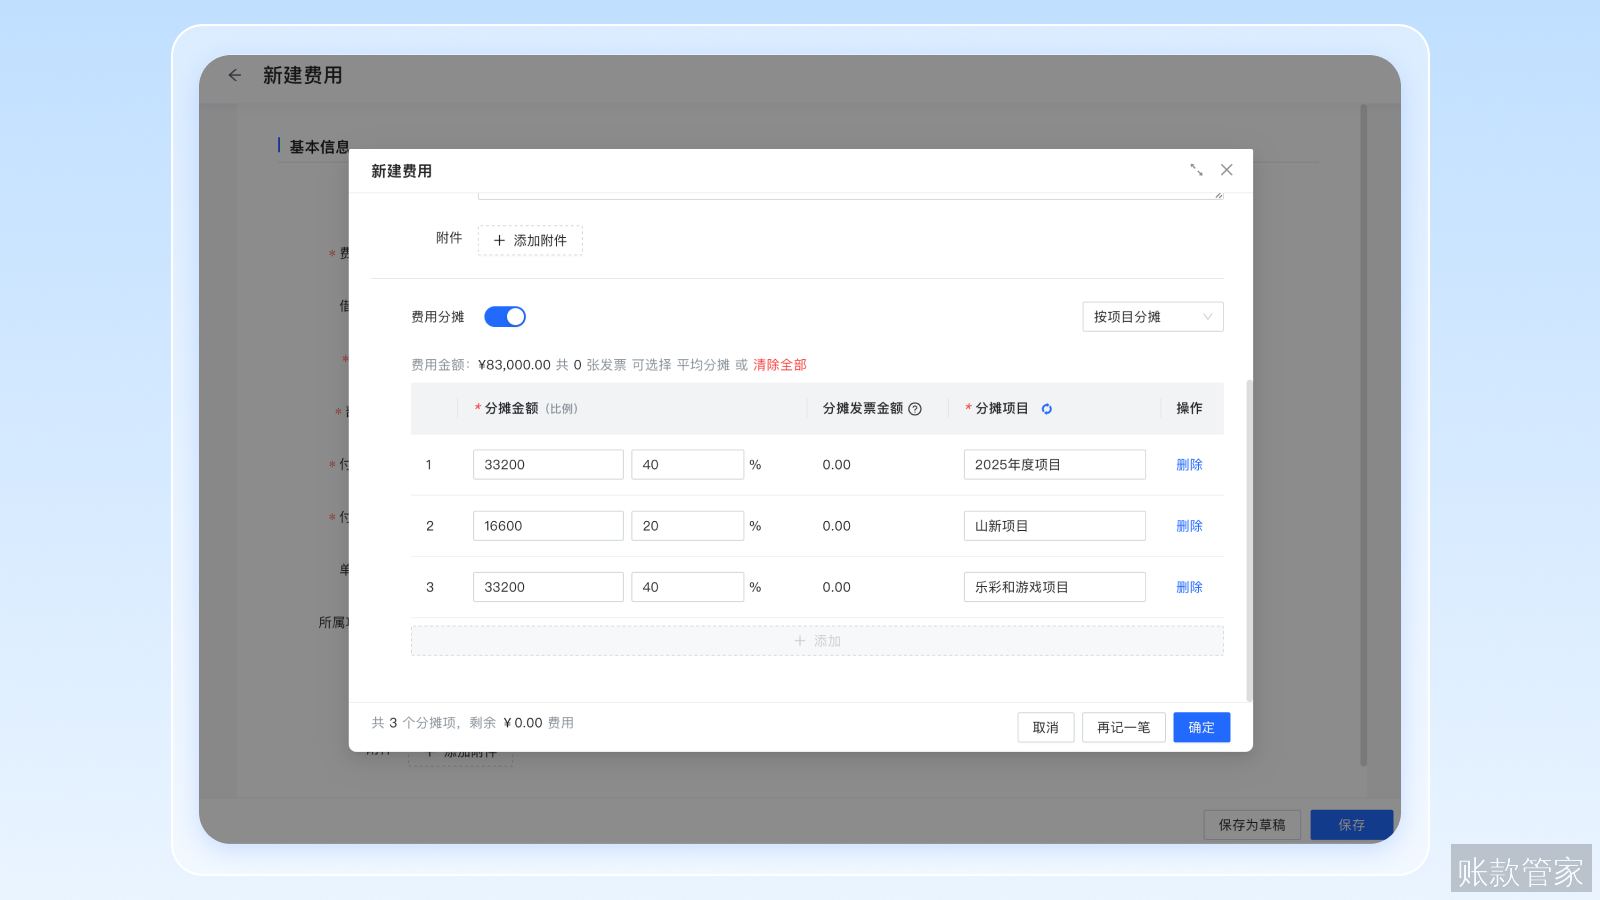Open the help tooltip icon next to 分摊发票金额
The height and width of the screenshot is (900, 1600).
pyautogui.click(x=916, y=408)
